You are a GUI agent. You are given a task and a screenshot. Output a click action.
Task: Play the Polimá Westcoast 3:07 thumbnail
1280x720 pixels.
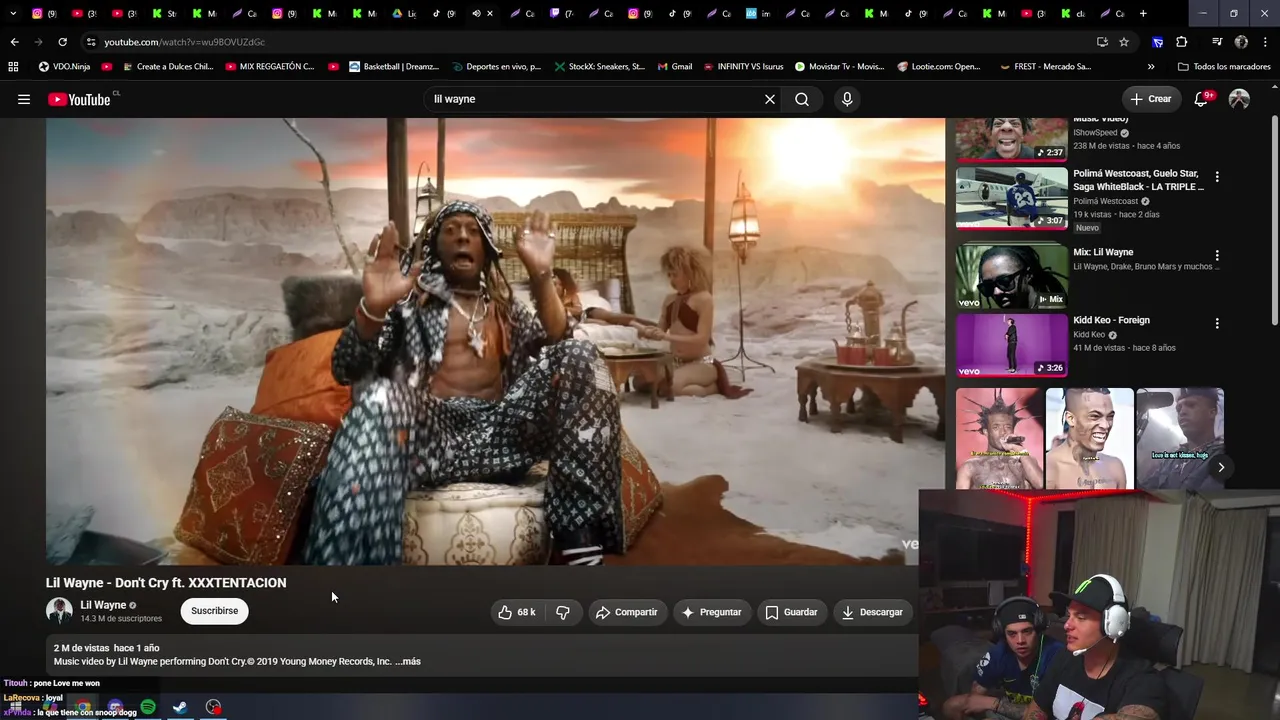[x=1012, y=198]
